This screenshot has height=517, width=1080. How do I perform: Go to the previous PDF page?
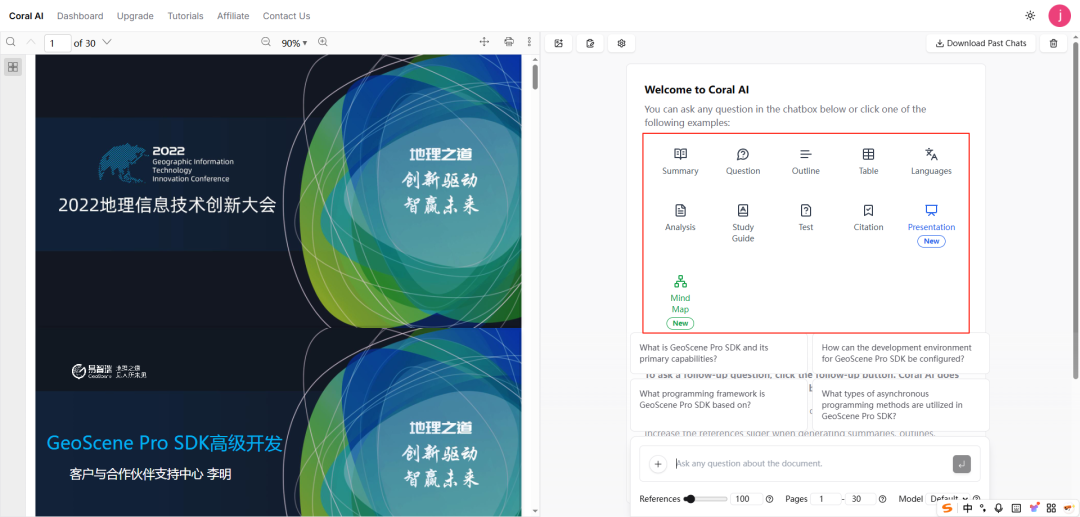(30, 42)
